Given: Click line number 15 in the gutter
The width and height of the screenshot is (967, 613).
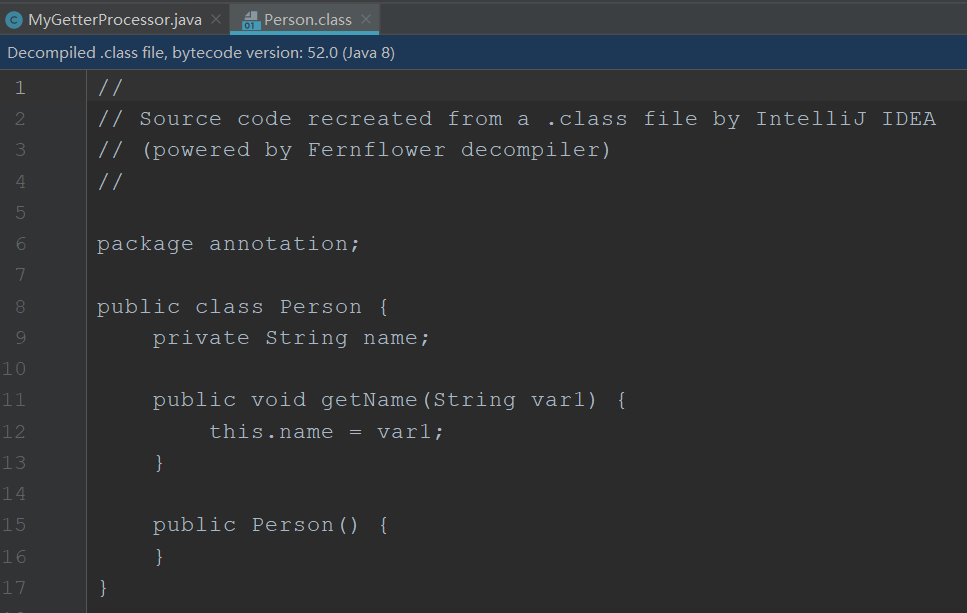Looking at the screenshot, I should click(14, 525).
